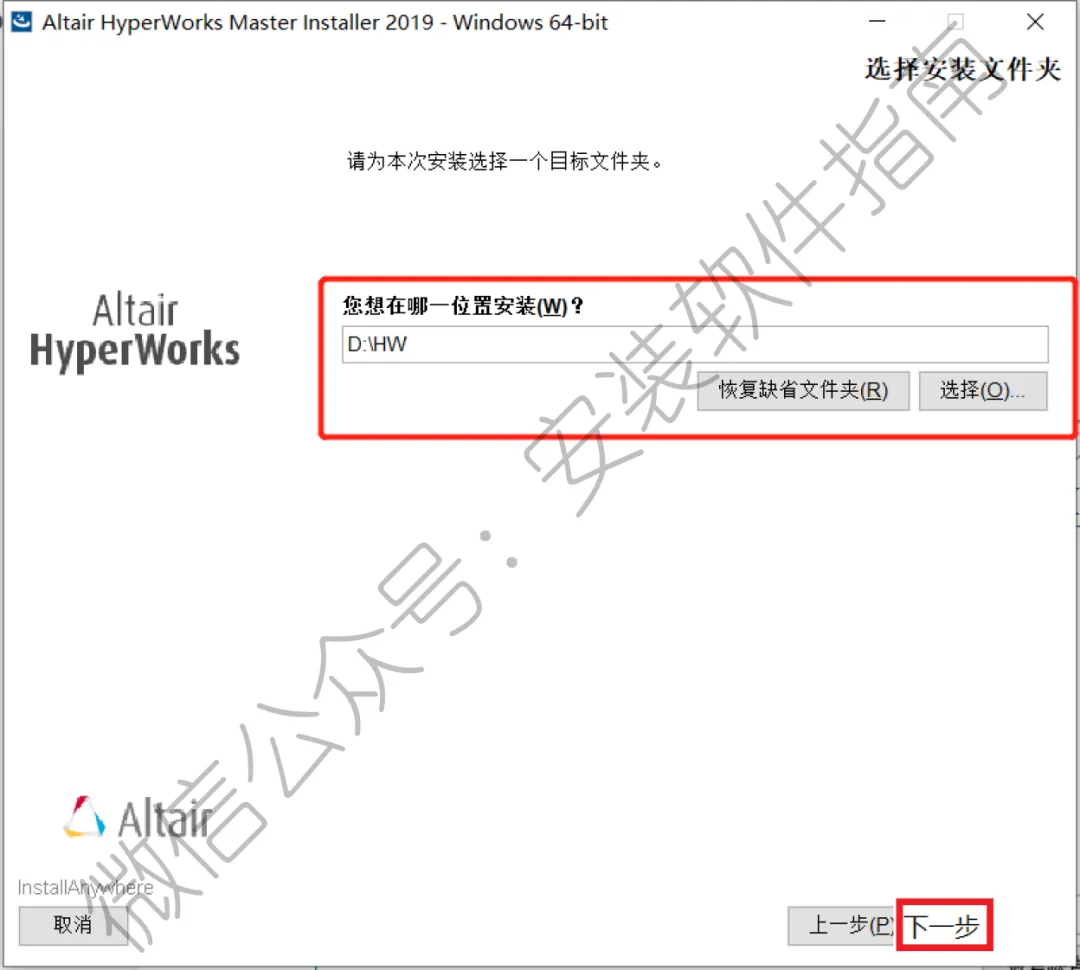The image size is (1080, 970).
Task: Go back with 上一步(P) button
Action: pos(843,925)
